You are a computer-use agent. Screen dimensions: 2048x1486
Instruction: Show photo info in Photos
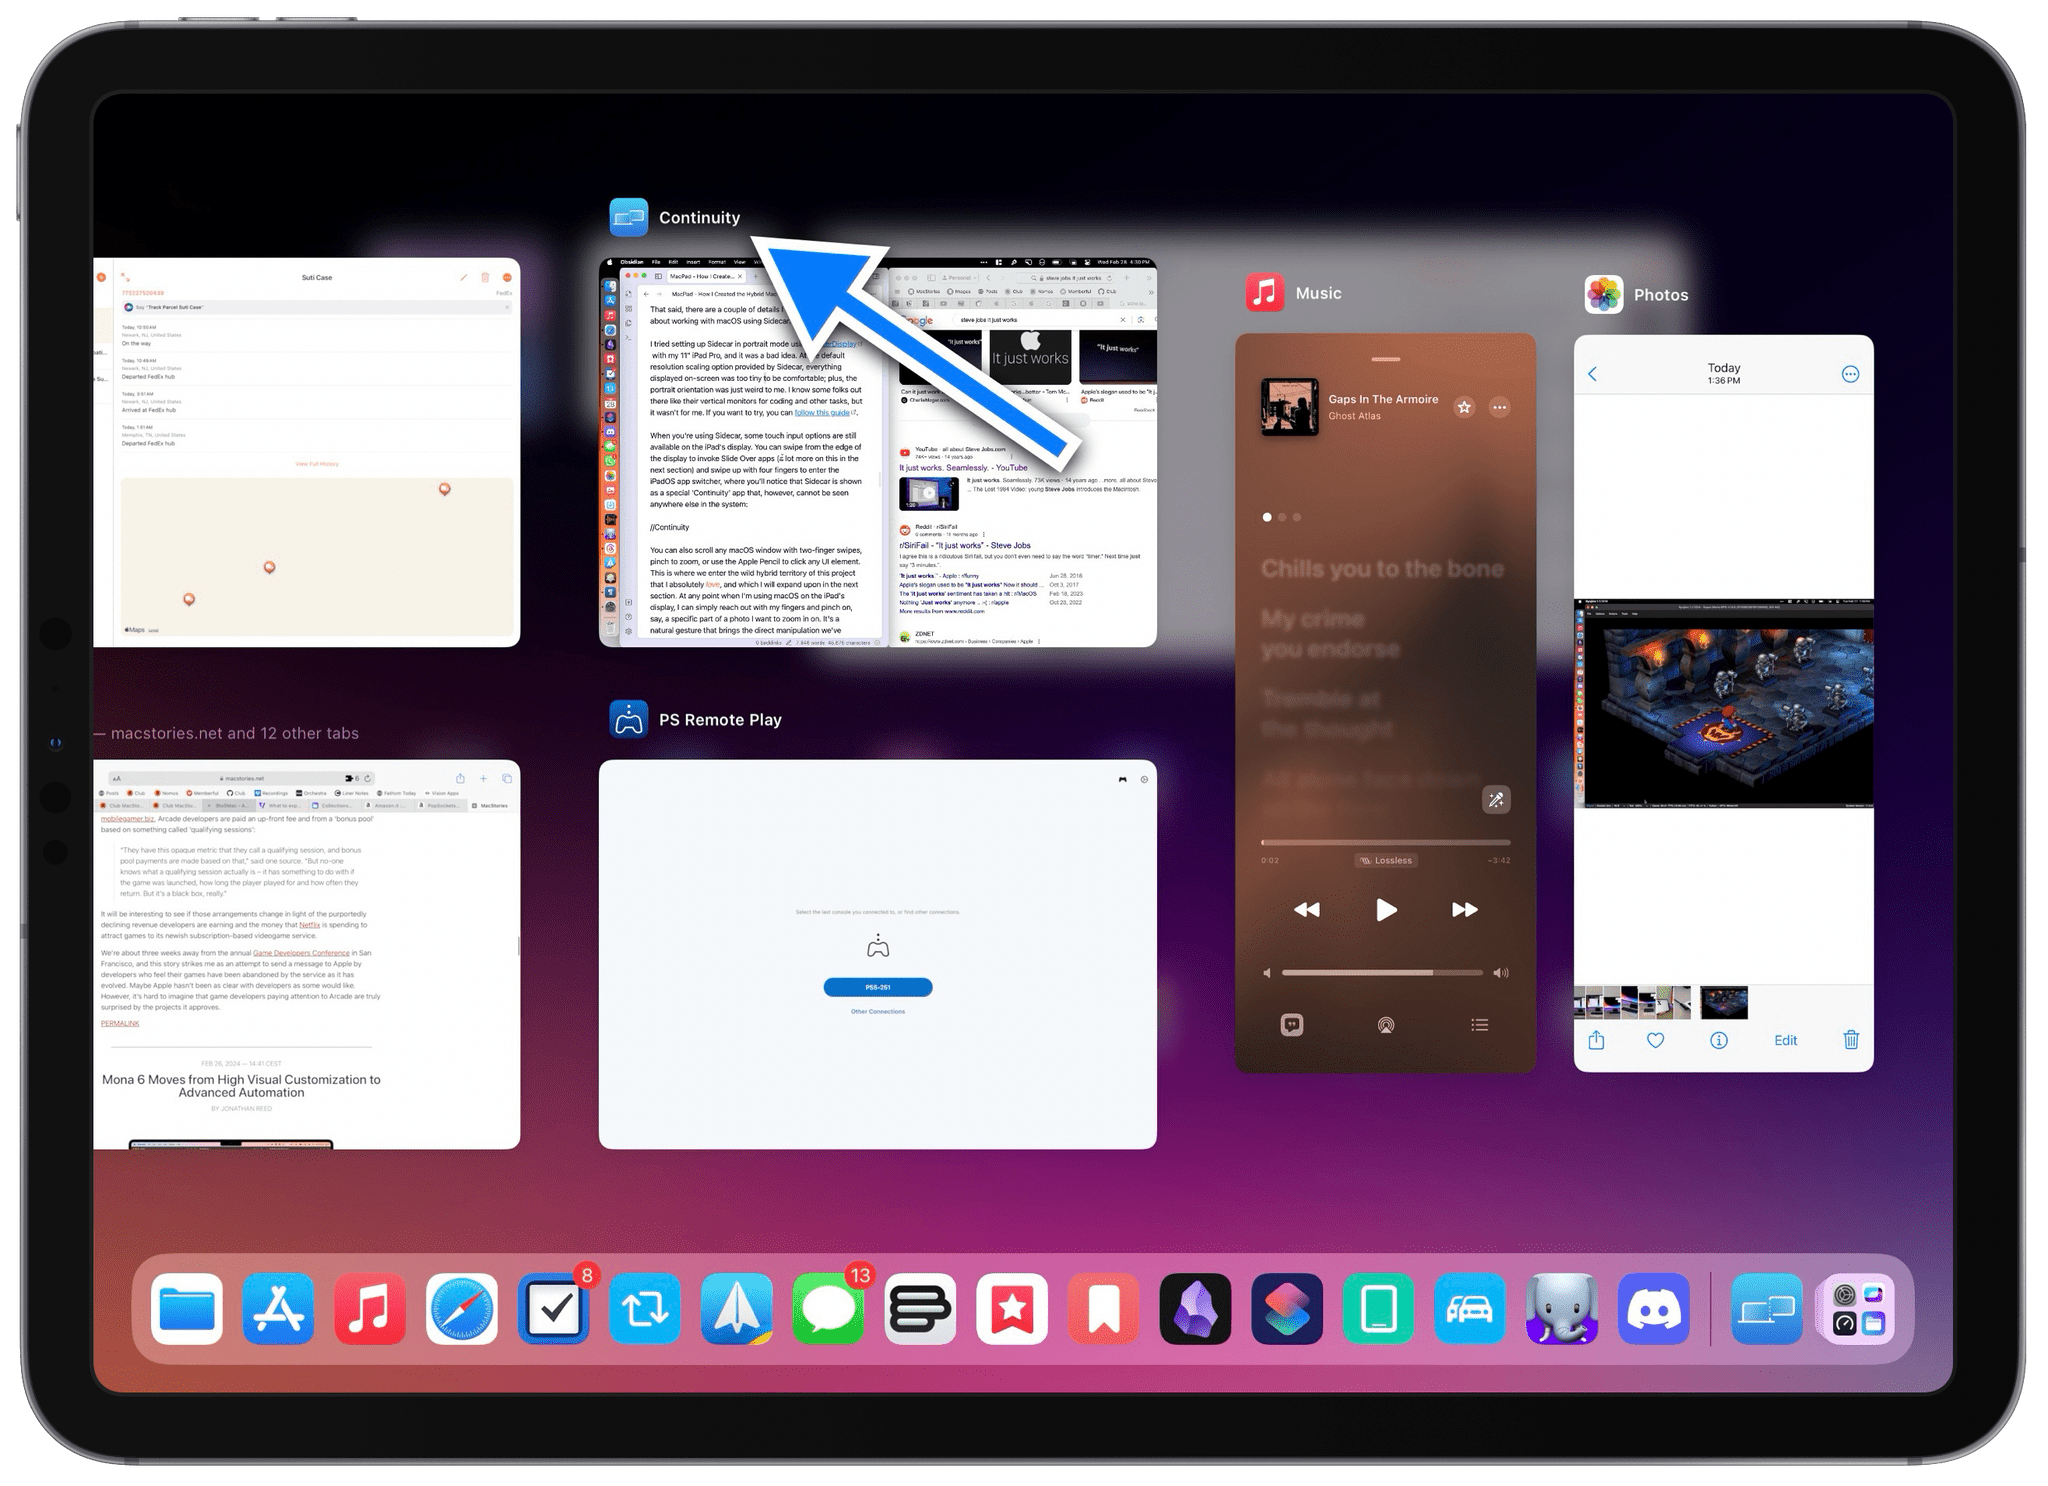click(x=1719, y=1040)
